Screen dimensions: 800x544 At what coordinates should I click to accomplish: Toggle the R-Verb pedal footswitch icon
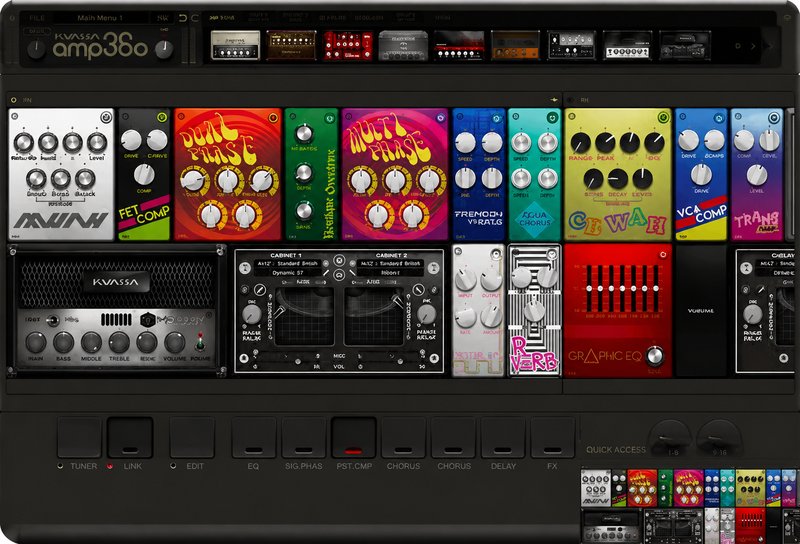553,254
